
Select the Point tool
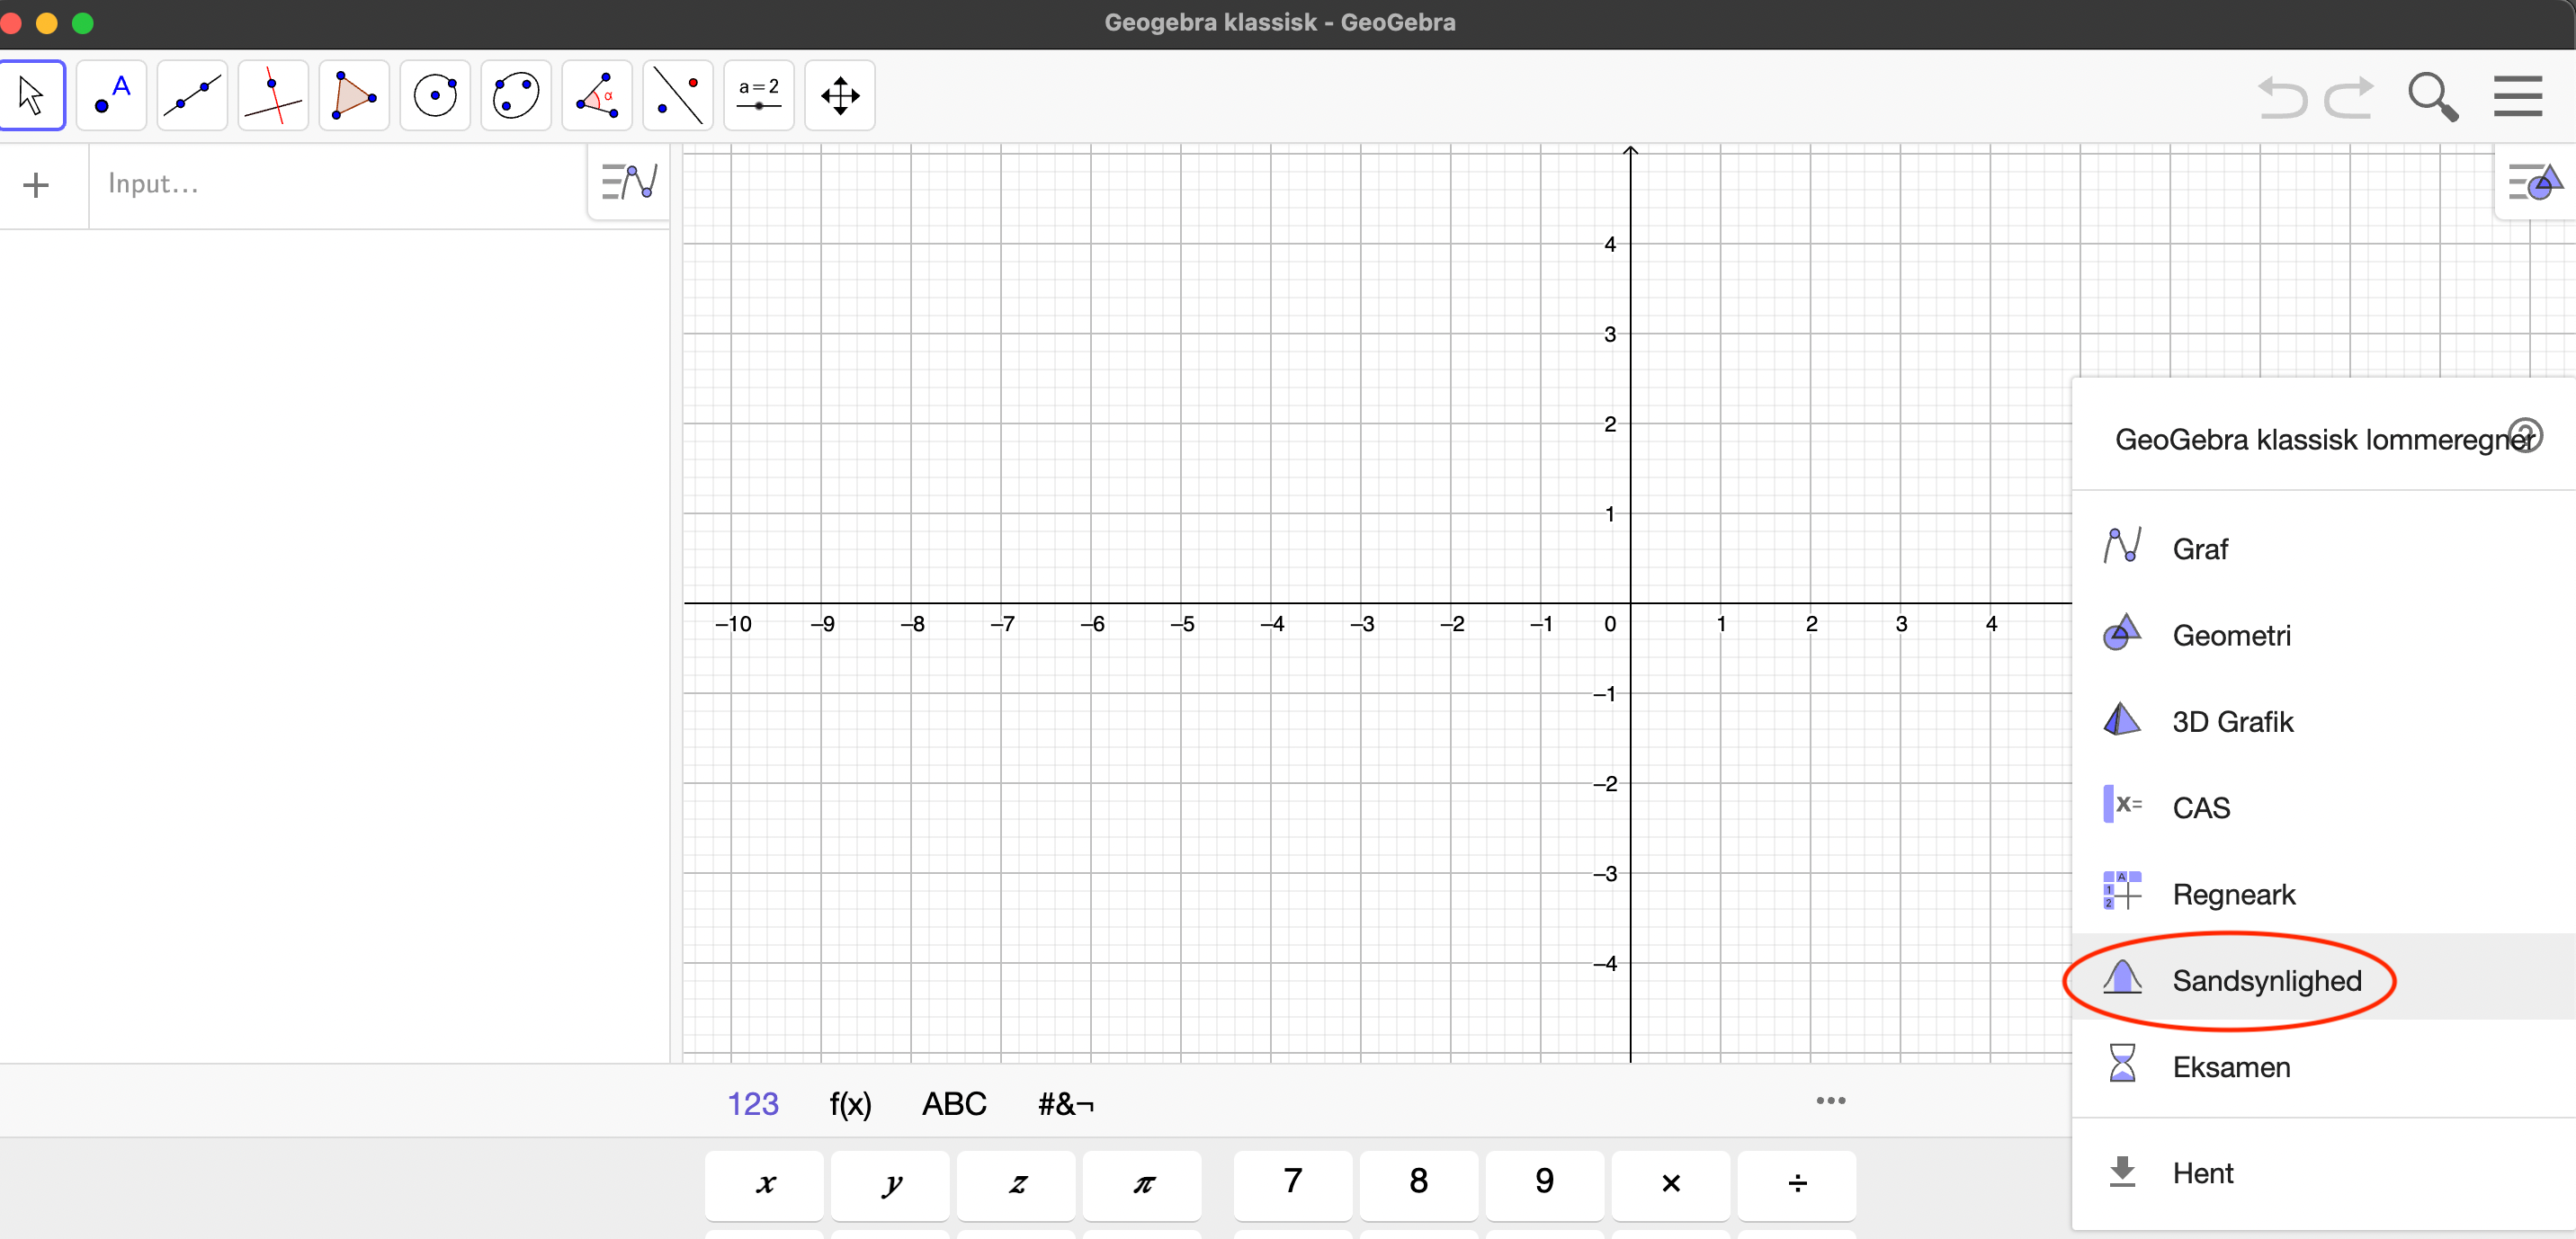(x=112, y=96)
